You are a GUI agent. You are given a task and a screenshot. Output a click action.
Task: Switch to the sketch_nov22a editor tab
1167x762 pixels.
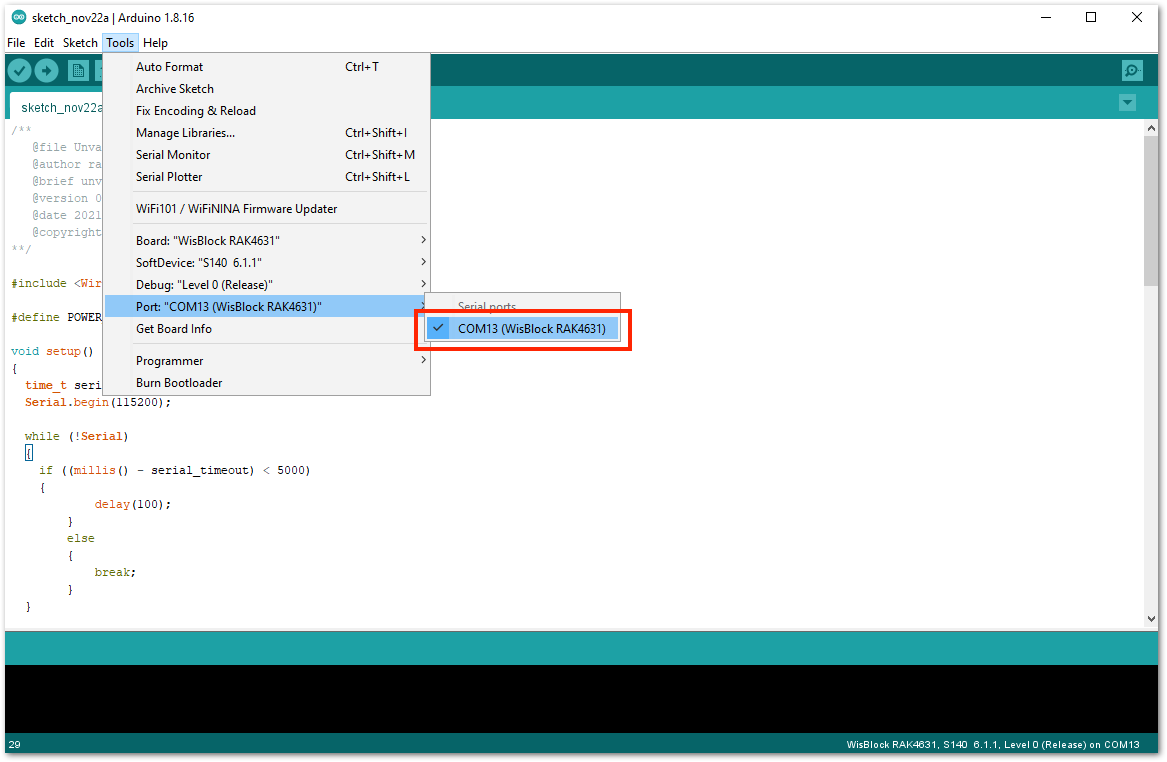pos(57,107)
